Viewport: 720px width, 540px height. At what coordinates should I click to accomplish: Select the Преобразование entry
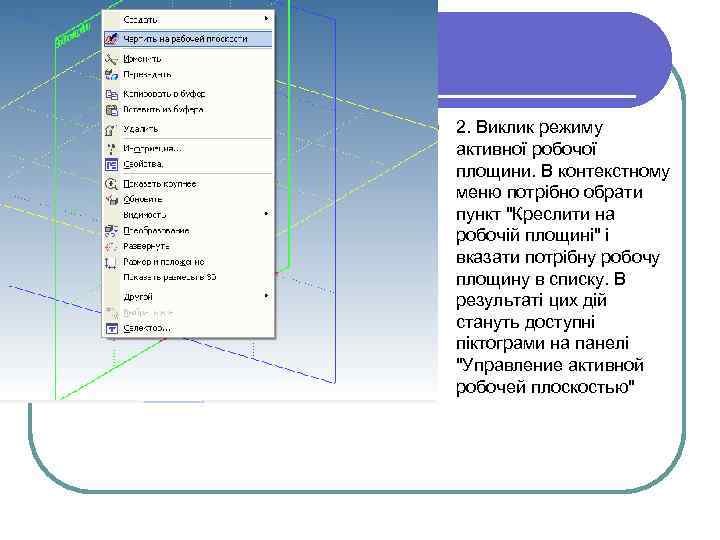pos(188,231)
